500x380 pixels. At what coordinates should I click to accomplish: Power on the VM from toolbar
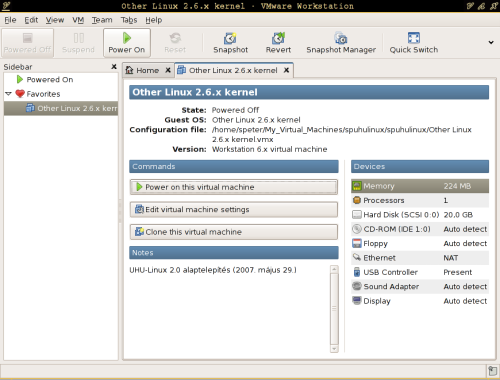(127, 43)
